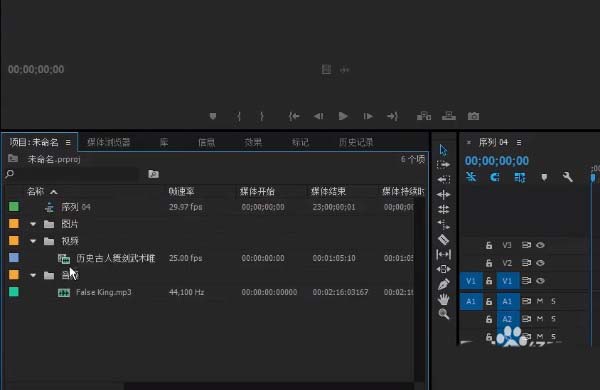The image size is (600, 390).
Task: Select the Razor tool
Action: (x=443, y=239)
